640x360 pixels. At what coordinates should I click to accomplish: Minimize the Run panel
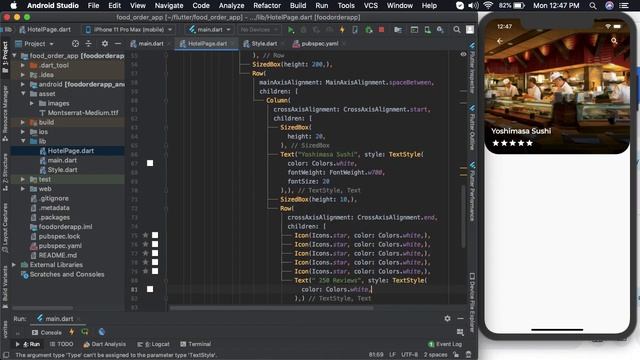tap(460, 318)
